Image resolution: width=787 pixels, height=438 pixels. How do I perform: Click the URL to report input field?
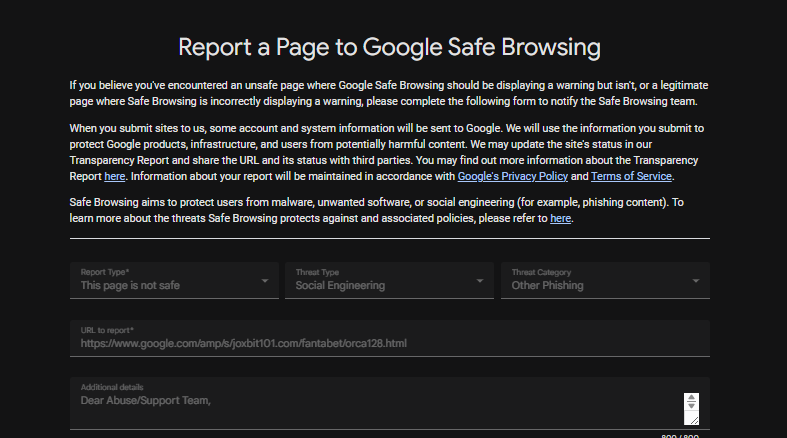pyautogui.click(x=389, y=338)
